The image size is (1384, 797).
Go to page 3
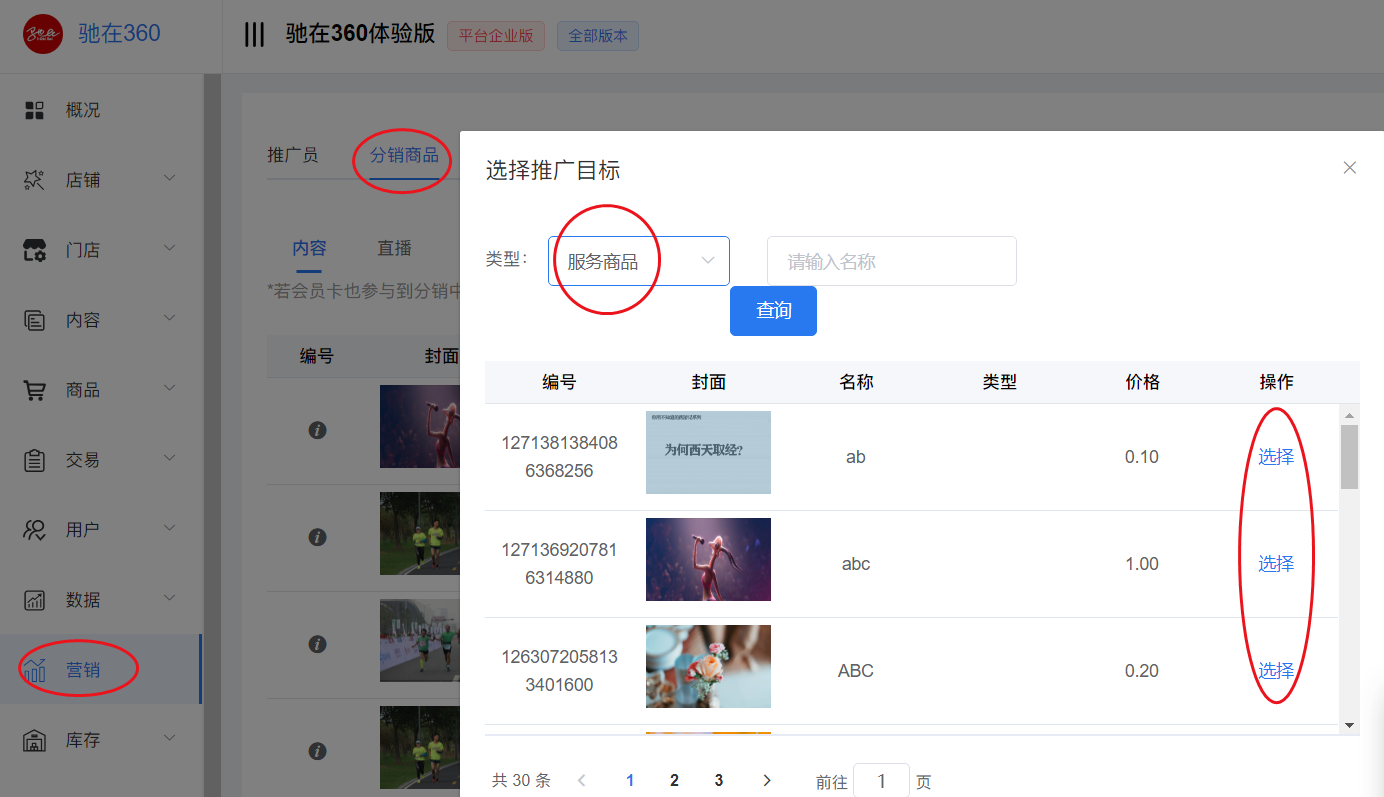(x=718, y=780)
